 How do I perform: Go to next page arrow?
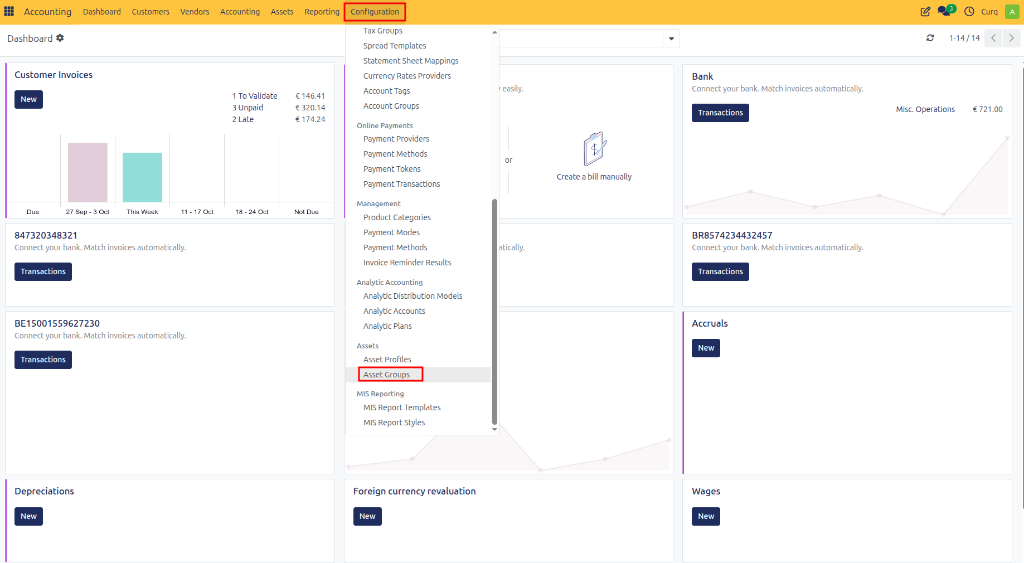[1012, 38]
